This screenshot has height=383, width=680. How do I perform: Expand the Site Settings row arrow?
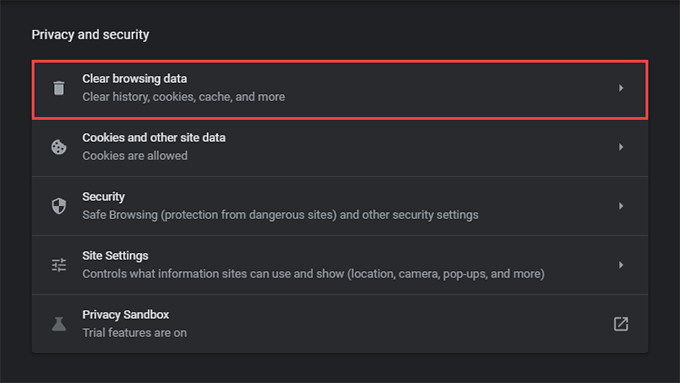[x=621, y=265]
